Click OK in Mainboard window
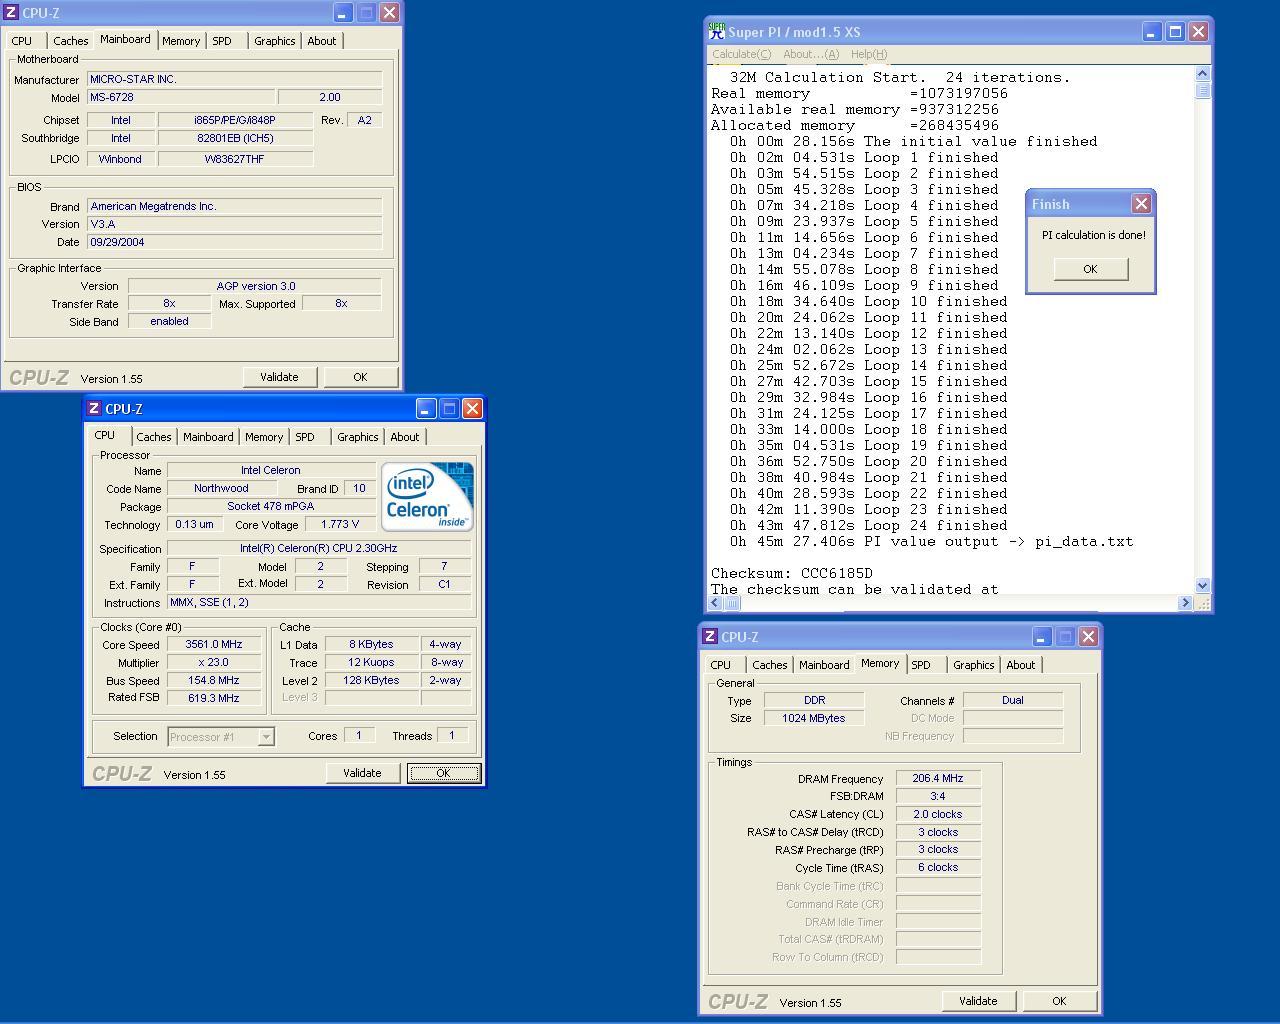The width and height of the screenshot is (1280, 1024). [360, 377]
